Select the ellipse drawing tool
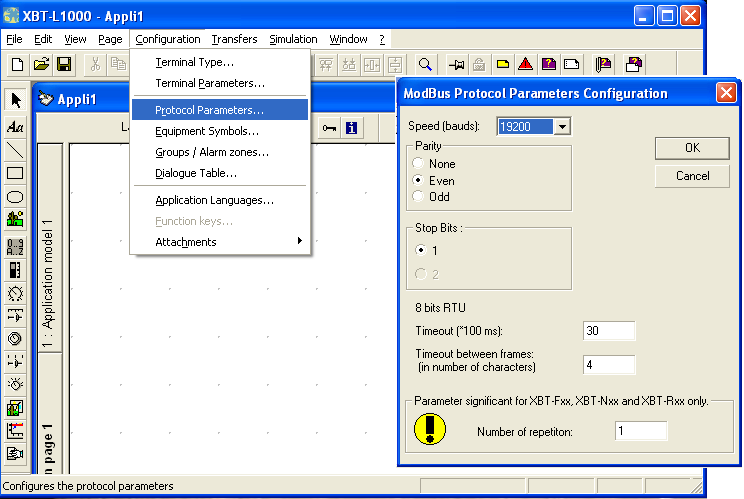Screen dimensions: 744x499 click(x=15, y=196)
